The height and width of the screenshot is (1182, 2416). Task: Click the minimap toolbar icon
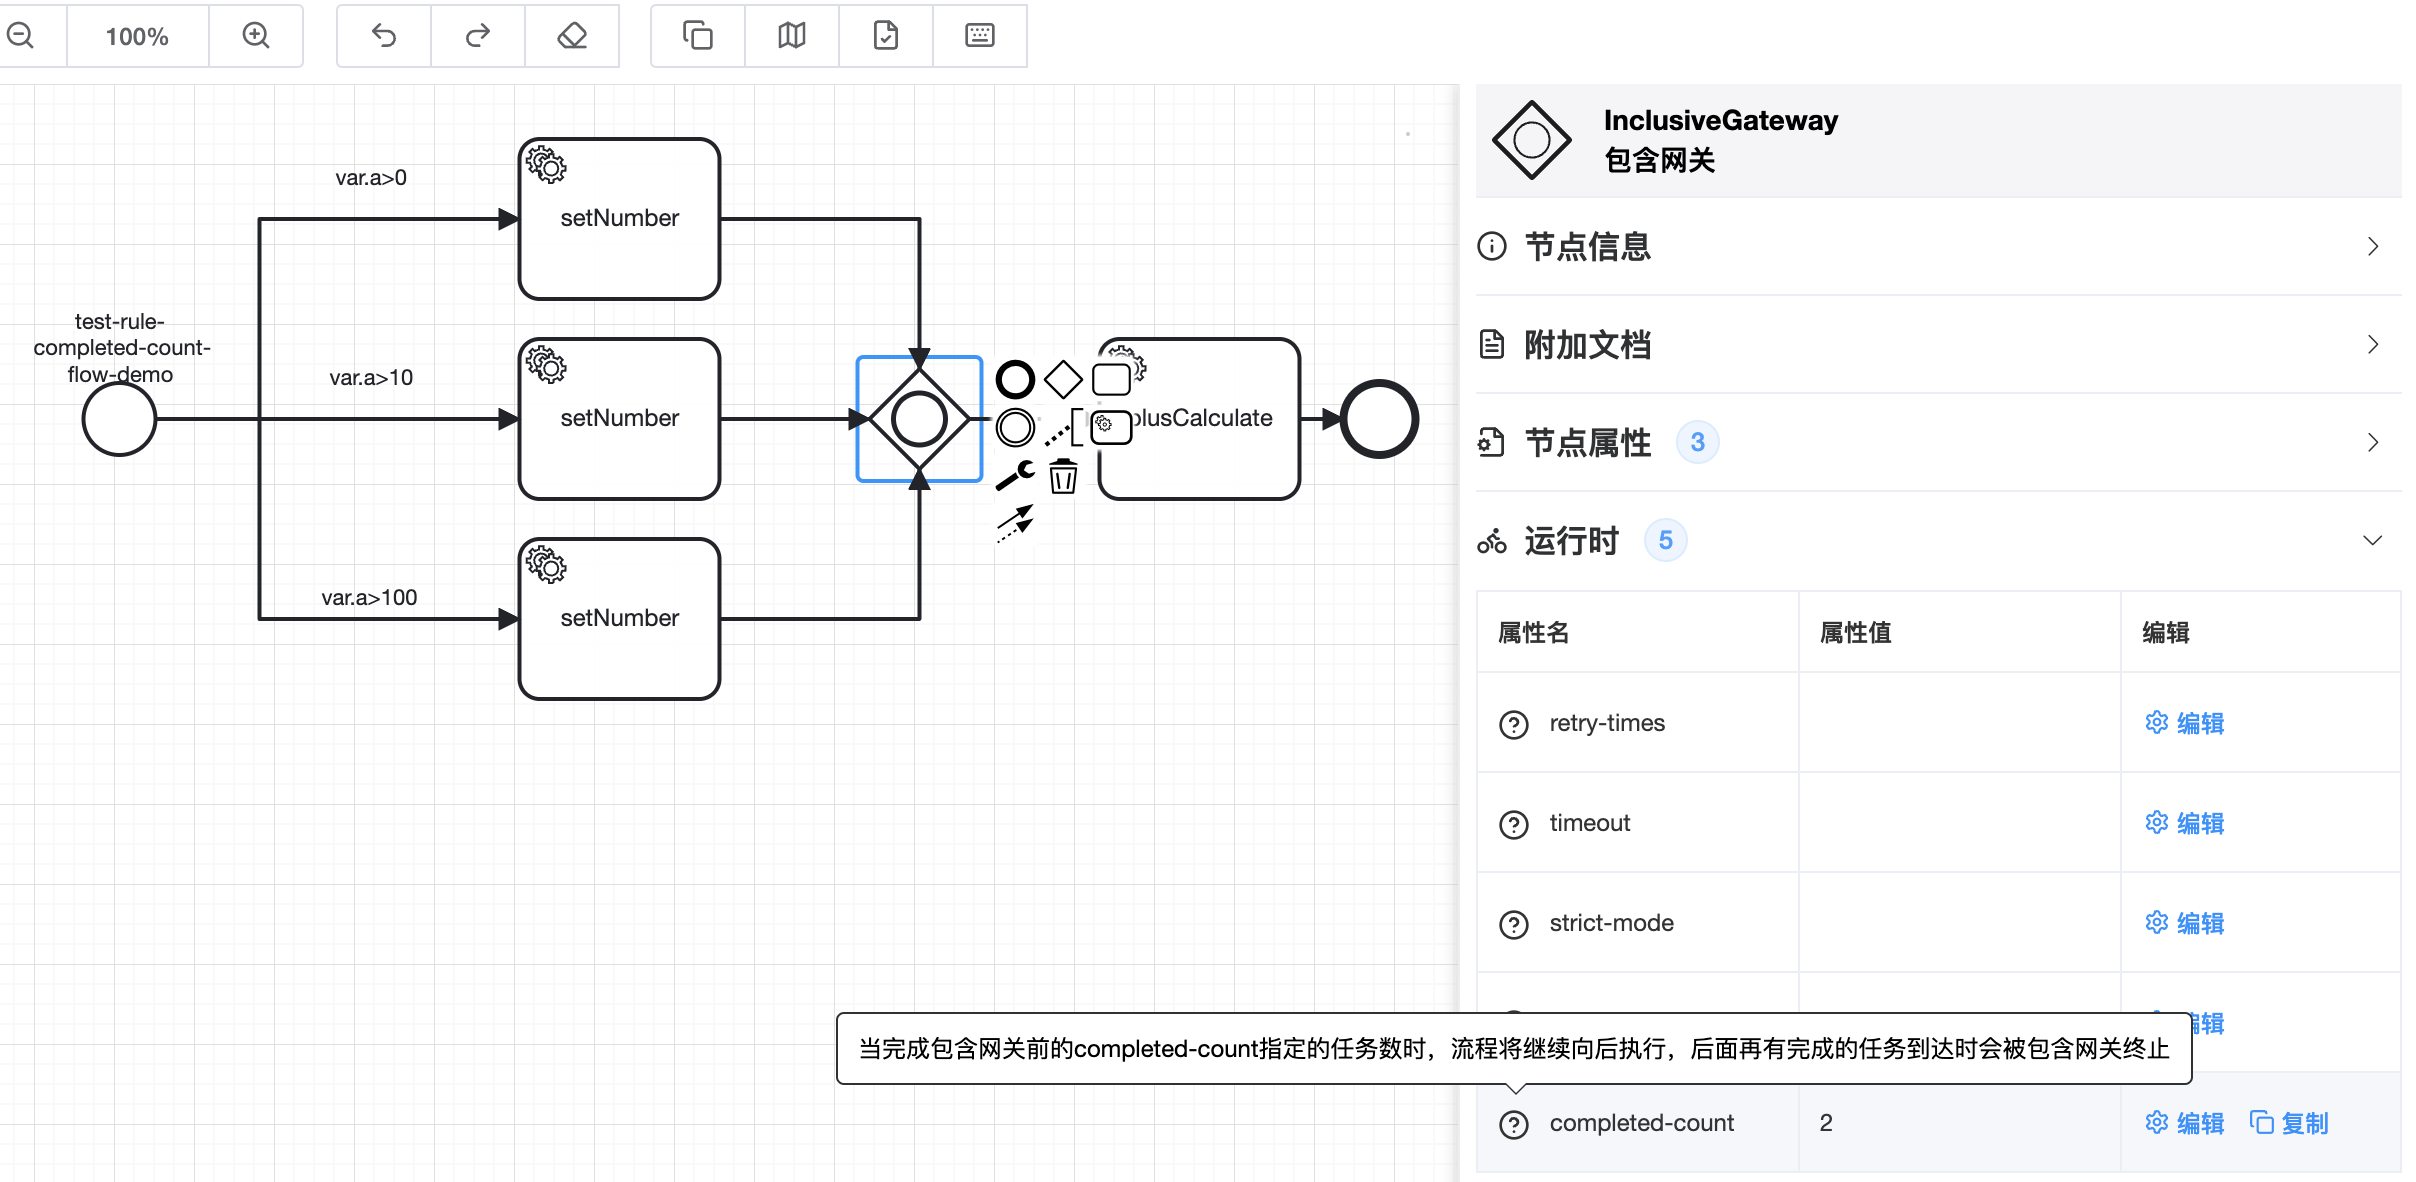[x=792, y=36]
